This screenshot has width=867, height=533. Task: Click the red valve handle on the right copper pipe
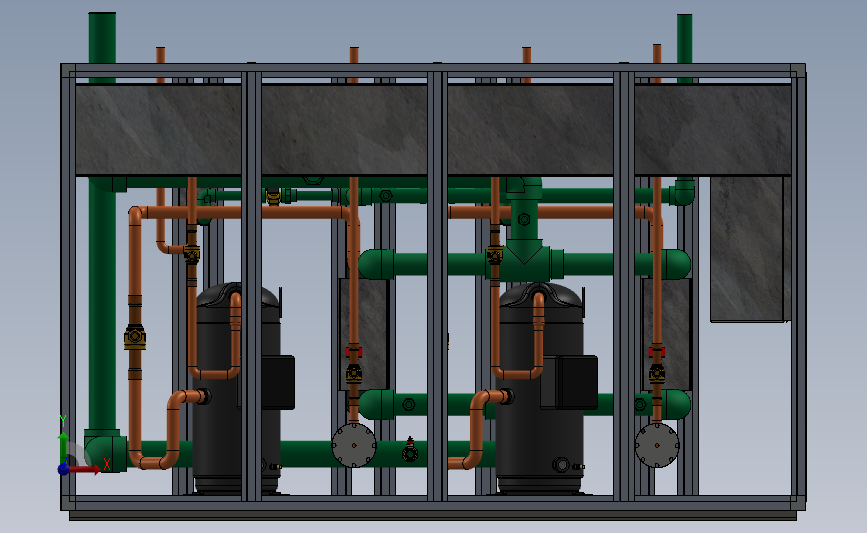coord(657,352)
